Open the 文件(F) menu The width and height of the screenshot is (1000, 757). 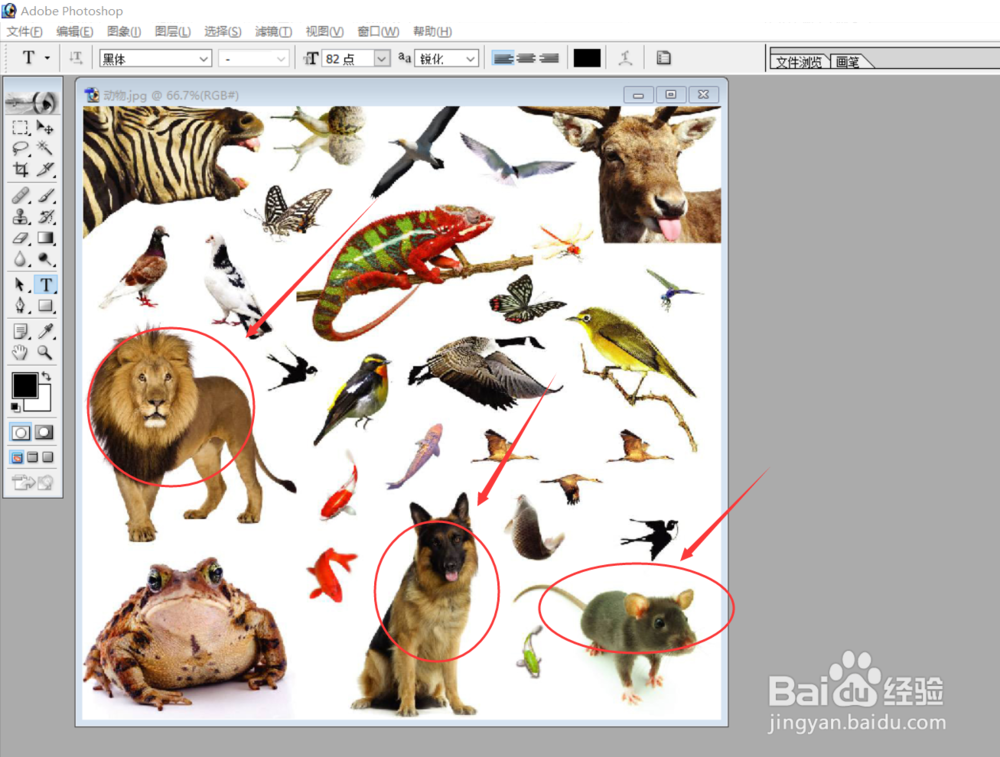point(24,31)
